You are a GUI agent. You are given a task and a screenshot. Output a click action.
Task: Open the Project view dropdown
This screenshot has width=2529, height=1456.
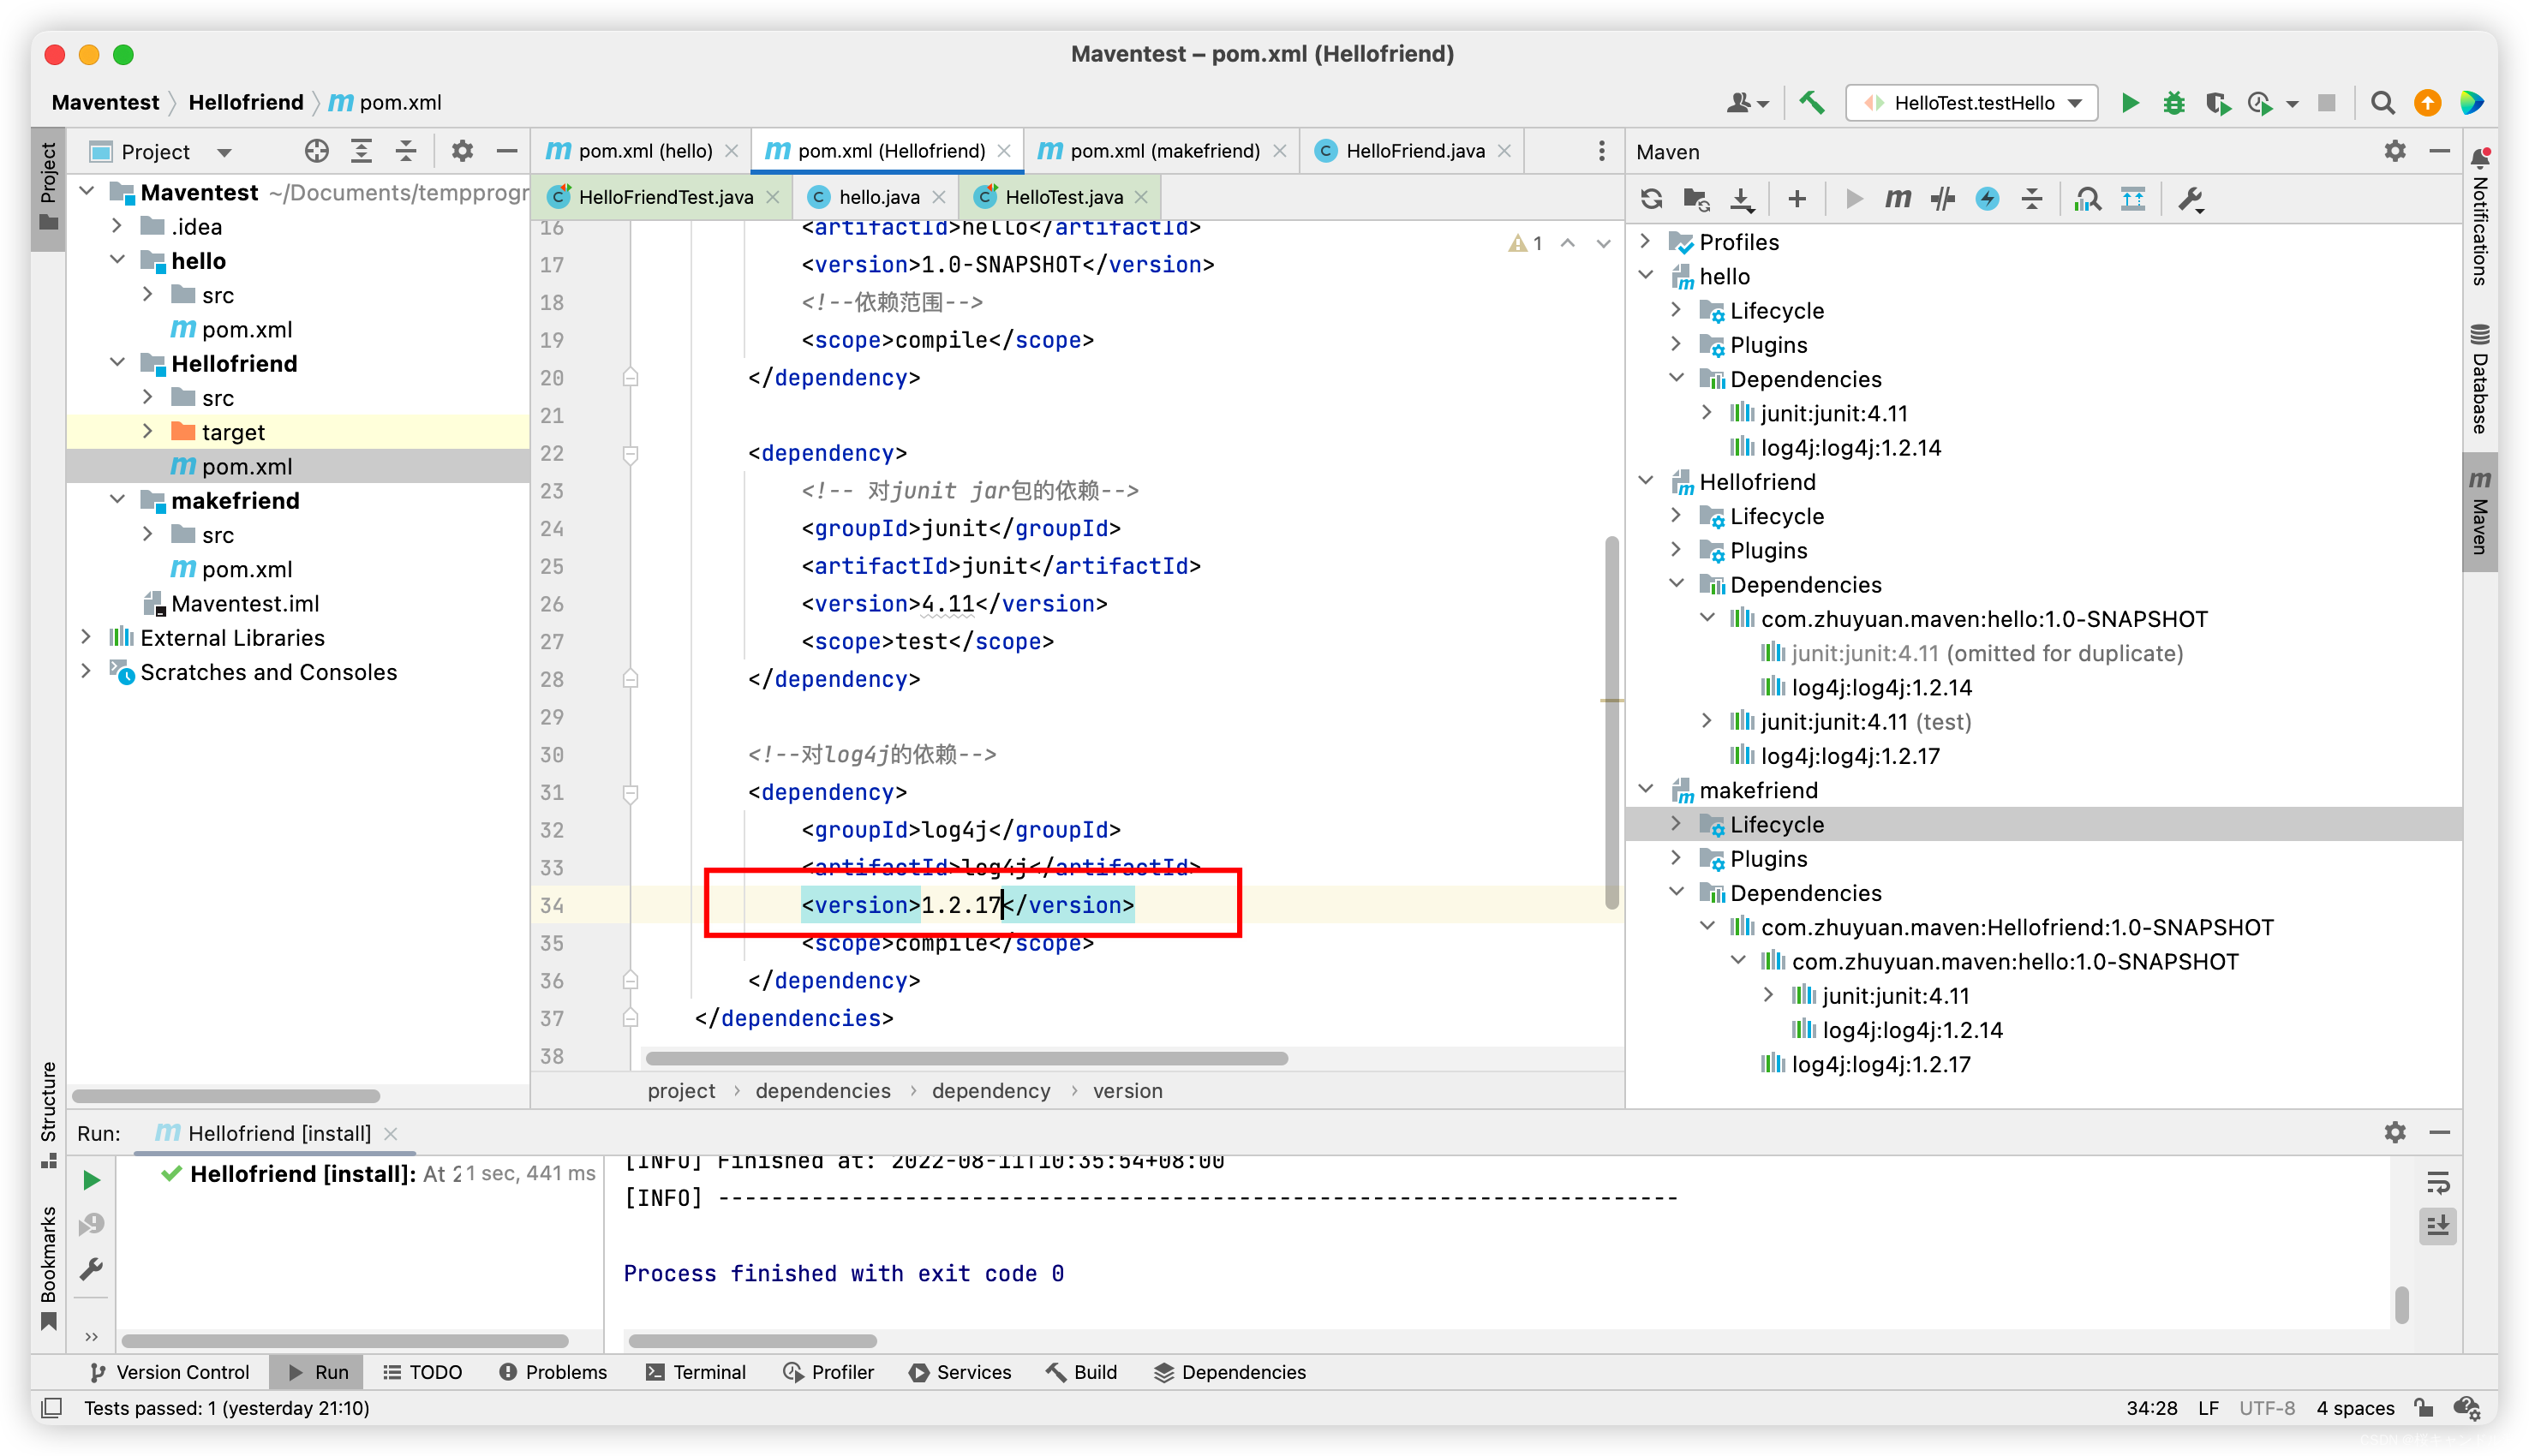click(224, 152)
